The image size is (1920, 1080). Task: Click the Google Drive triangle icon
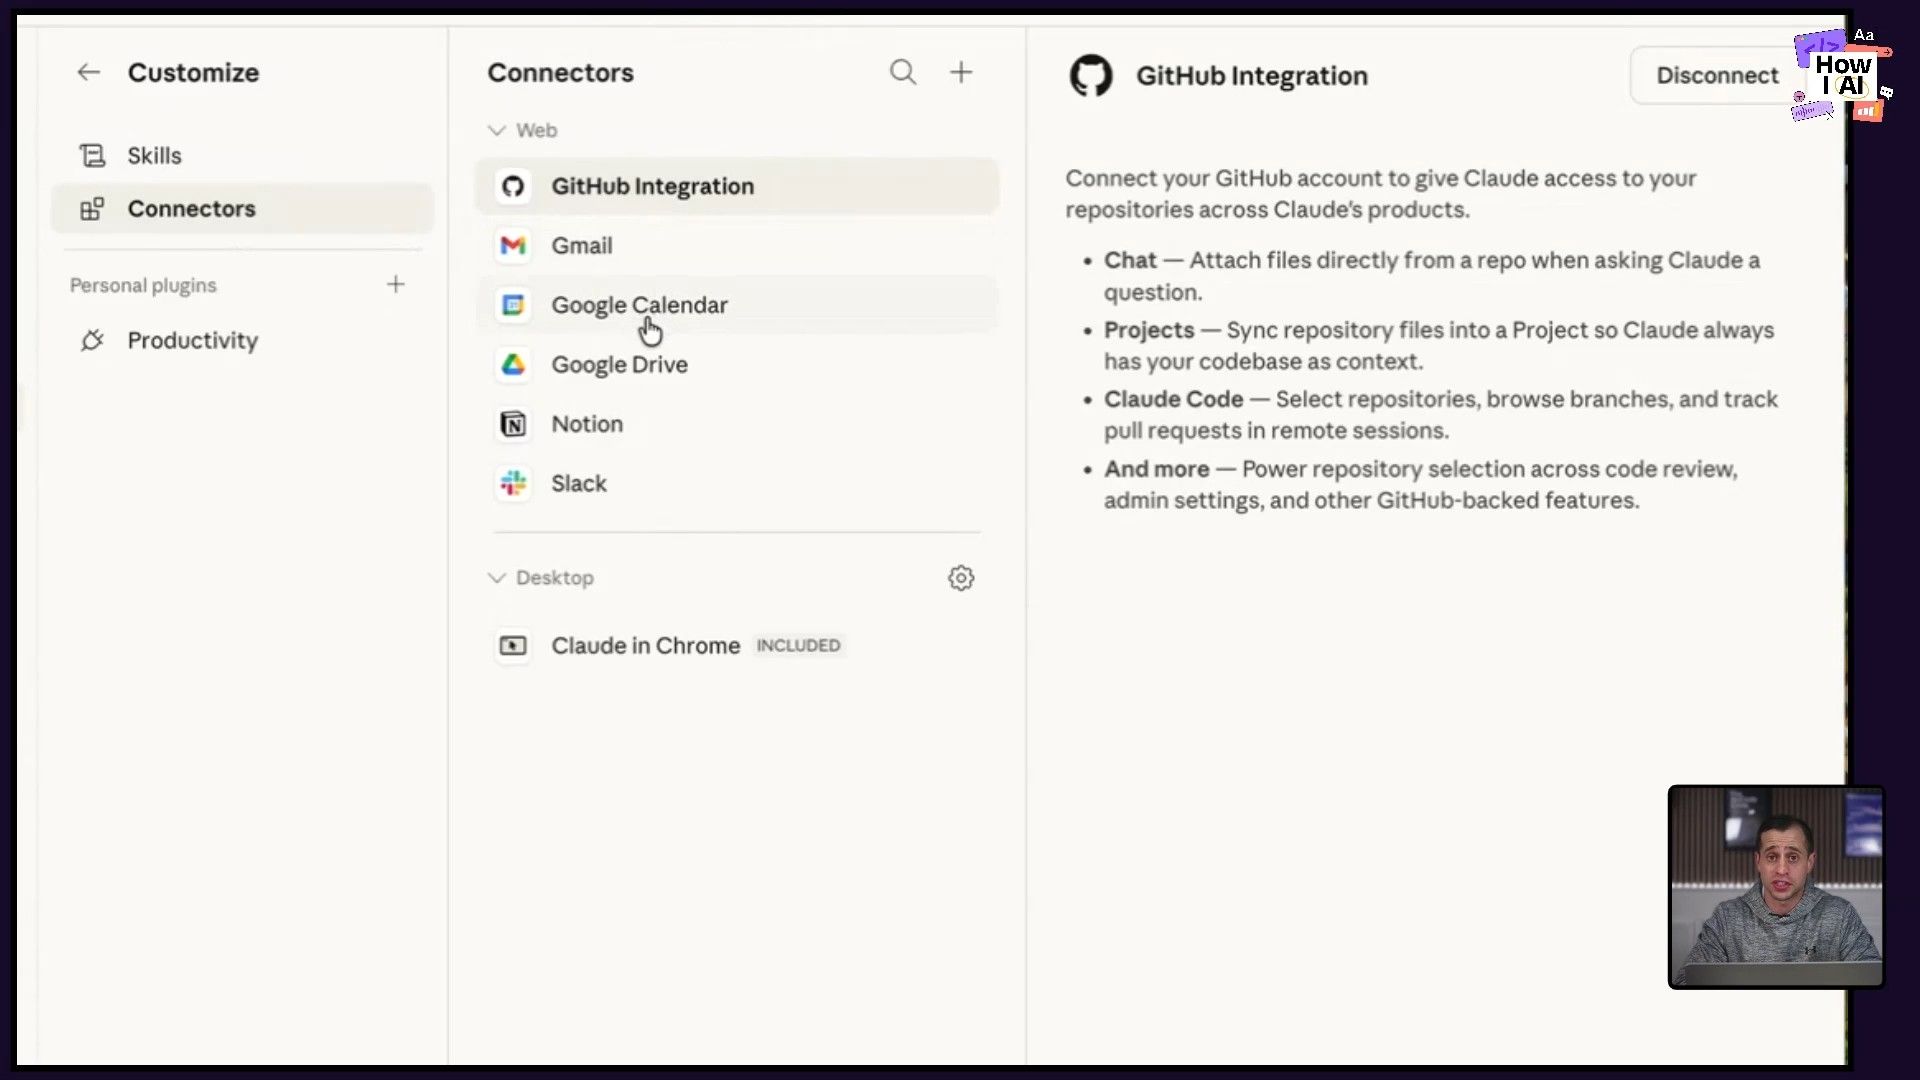pos(513,365)
